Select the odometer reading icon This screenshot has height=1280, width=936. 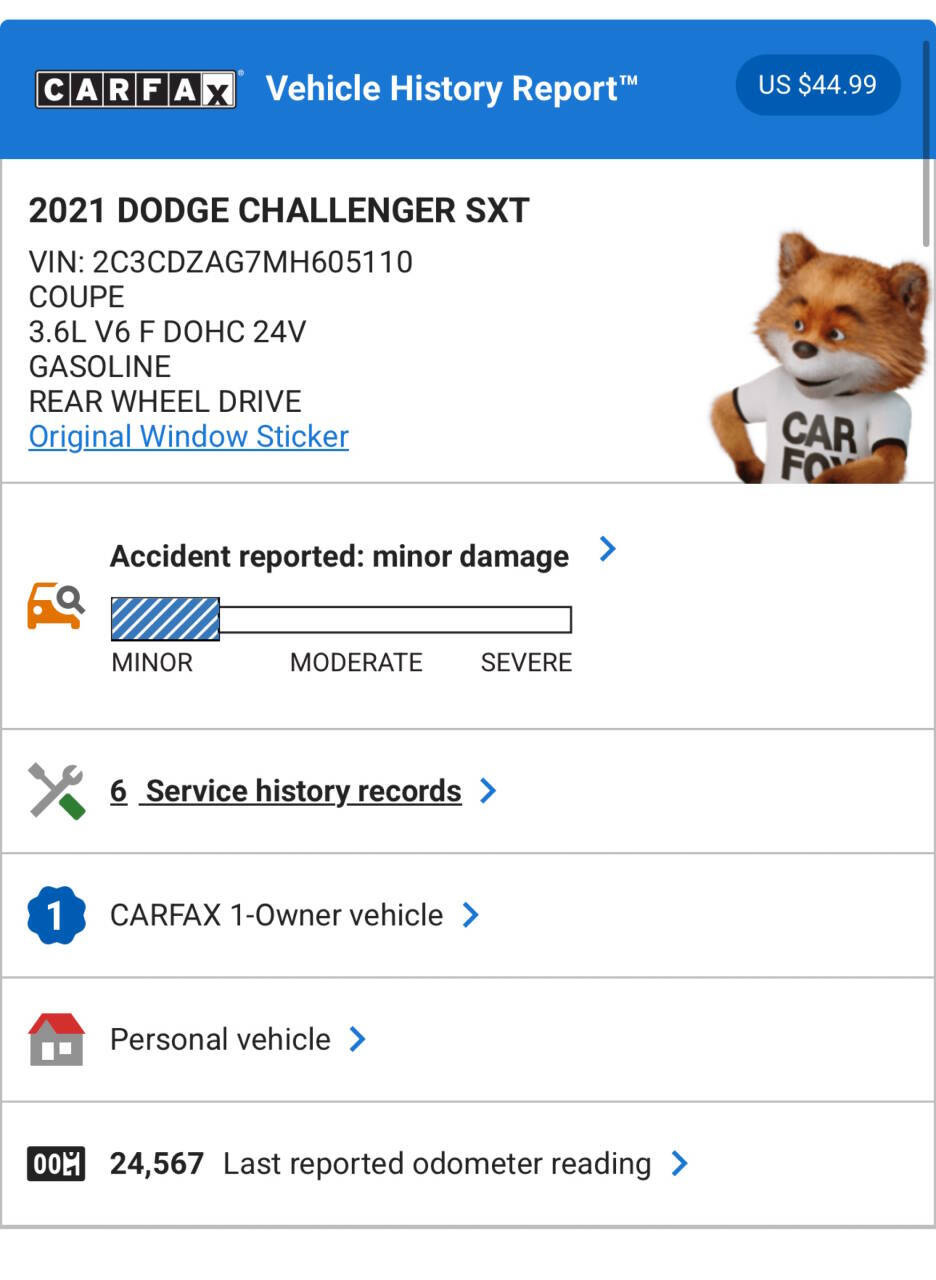tap(57, 1163)
